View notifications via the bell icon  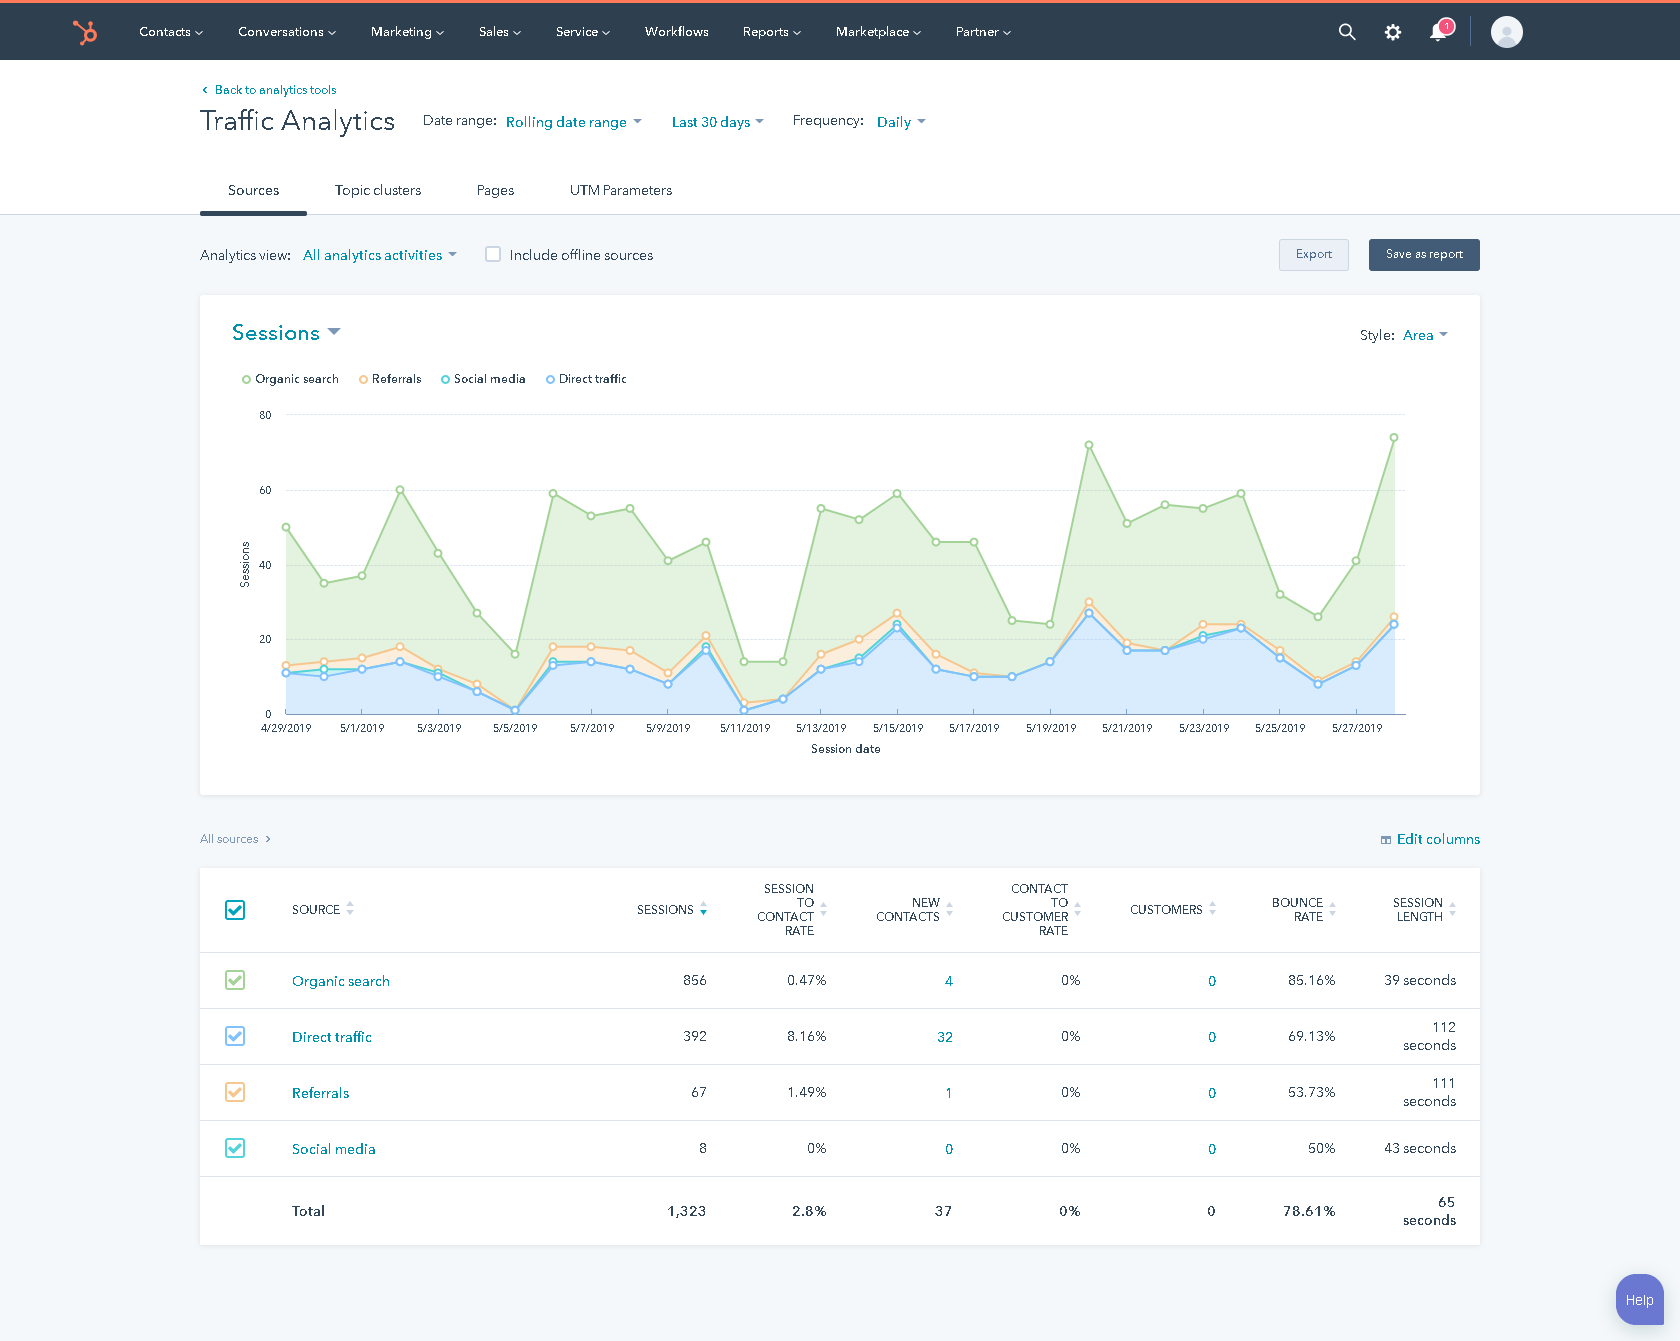coord(1437,31)
